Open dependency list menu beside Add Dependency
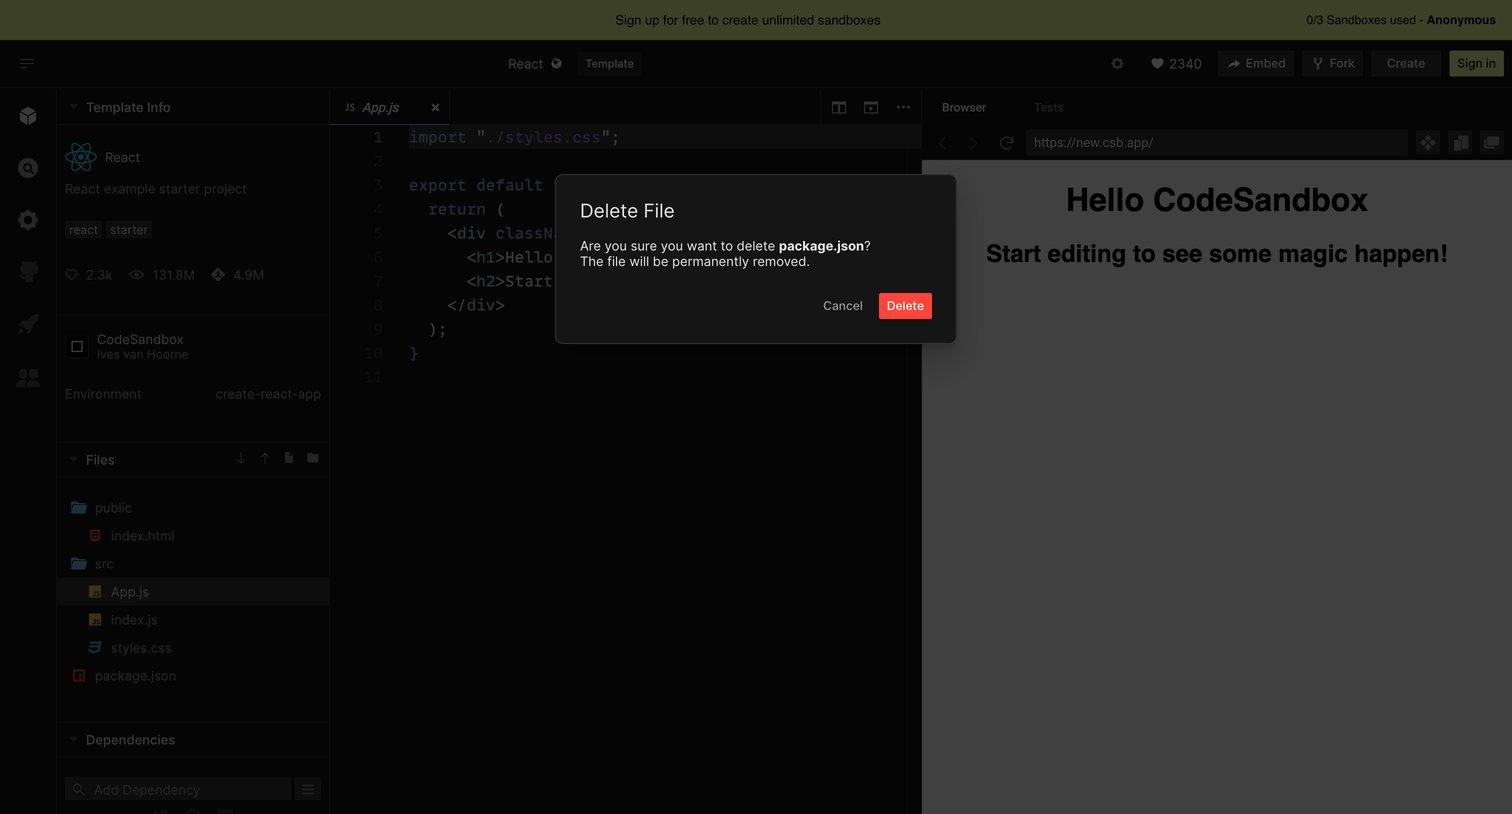This screenshot has width=1512, height=814. pos(308,790)
